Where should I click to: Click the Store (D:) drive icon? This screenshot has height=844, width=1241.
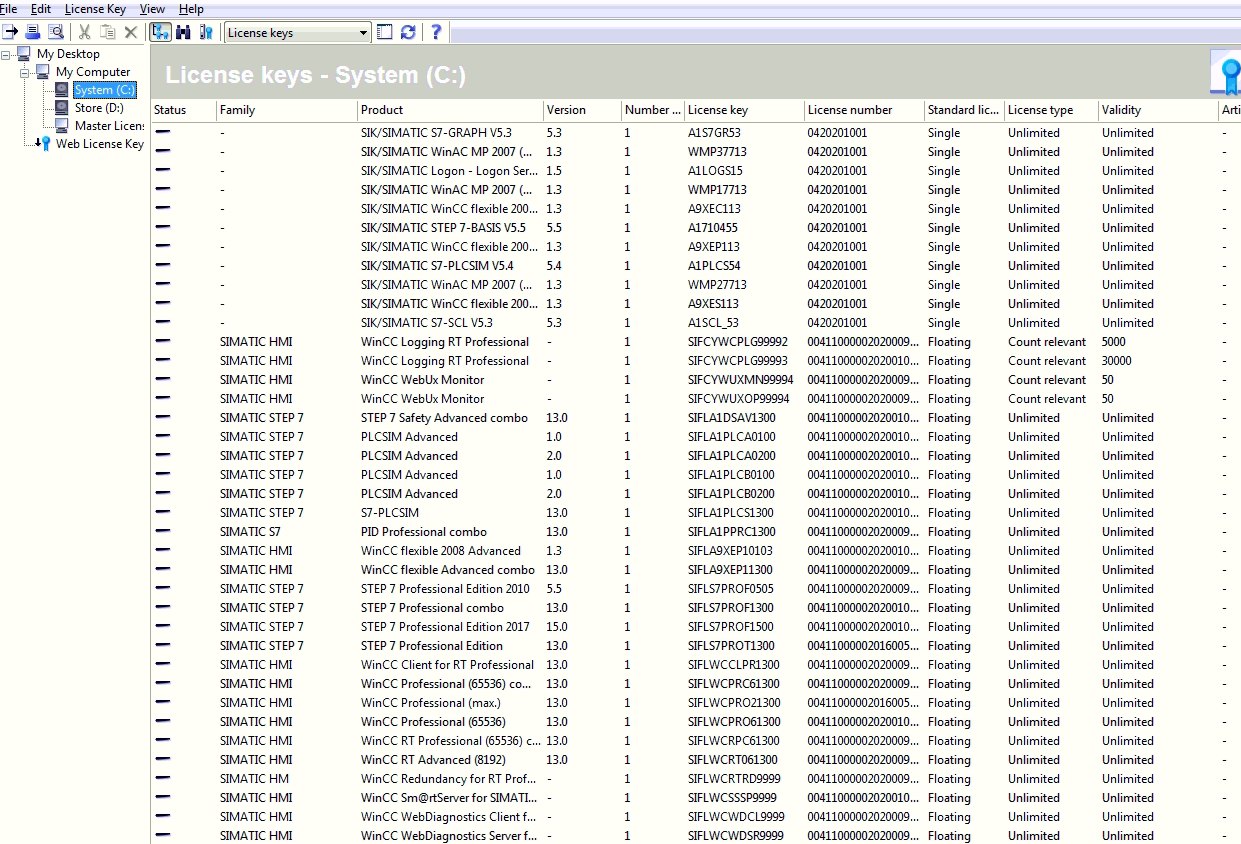coord(62,108)
